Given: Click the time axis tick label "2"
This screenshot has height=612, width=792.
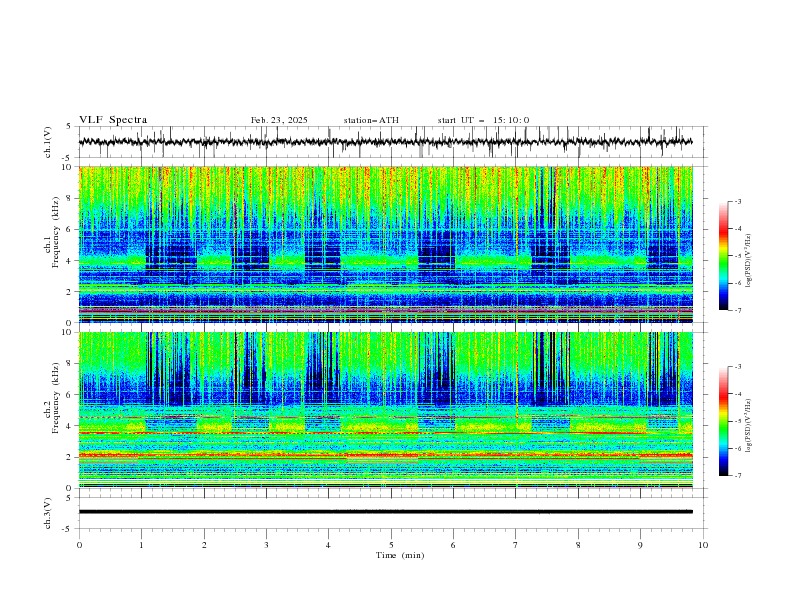Looking at the screenshot, I should coord(204,545).
